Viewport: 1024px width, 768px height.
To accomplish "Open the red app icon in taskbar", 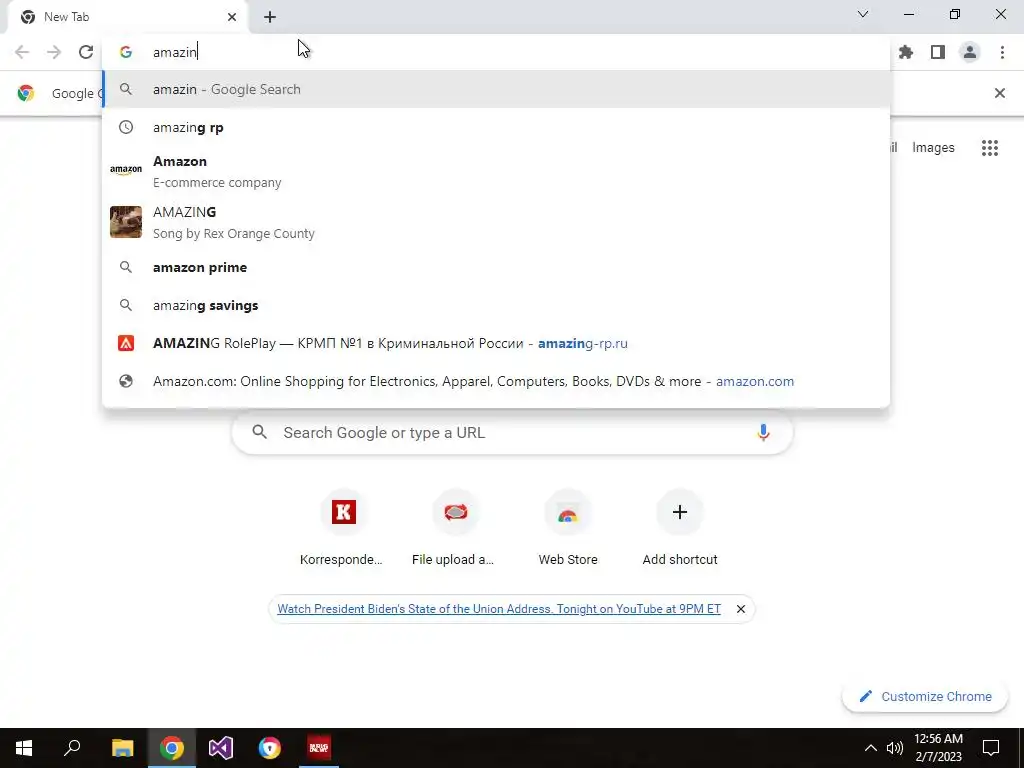I will click(x=319, y=748).
